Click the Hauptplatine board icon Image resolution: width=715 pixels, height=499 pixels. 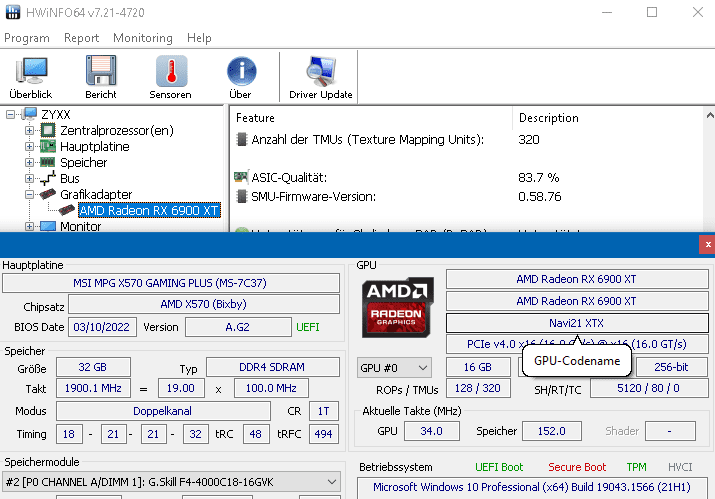click(x=47, y=146)
